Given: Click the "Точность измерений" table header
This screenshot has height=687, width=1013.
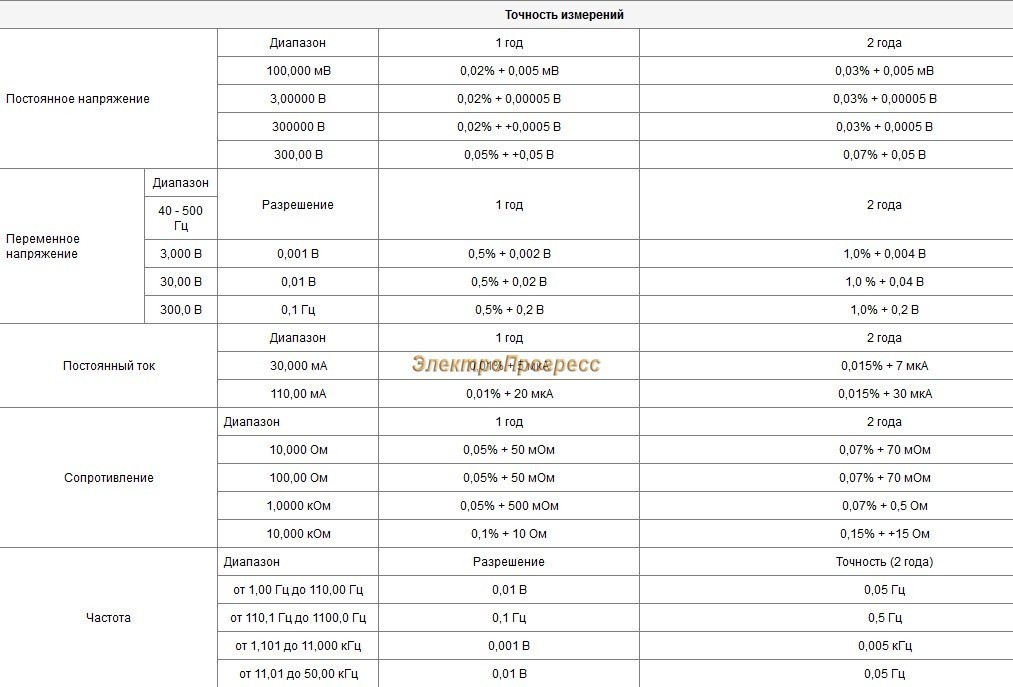Looking at the screenshot, I should (565, 15).
